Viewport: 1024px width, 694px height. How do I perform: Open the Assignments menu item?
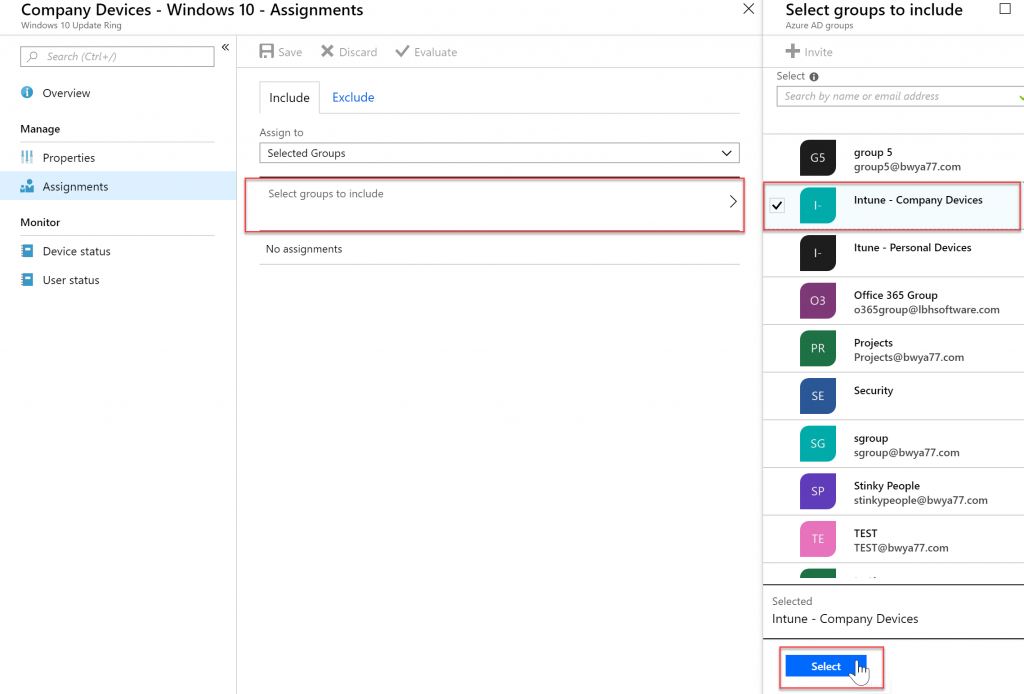point(118,186)
